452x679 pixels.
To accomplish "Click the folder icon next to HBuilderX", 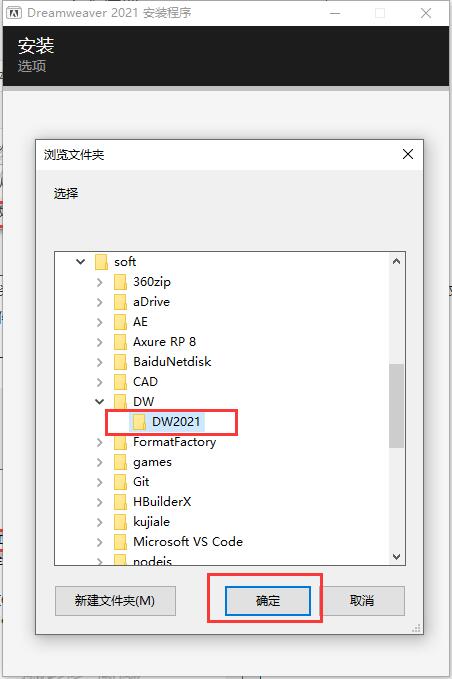I will point(120,501).
